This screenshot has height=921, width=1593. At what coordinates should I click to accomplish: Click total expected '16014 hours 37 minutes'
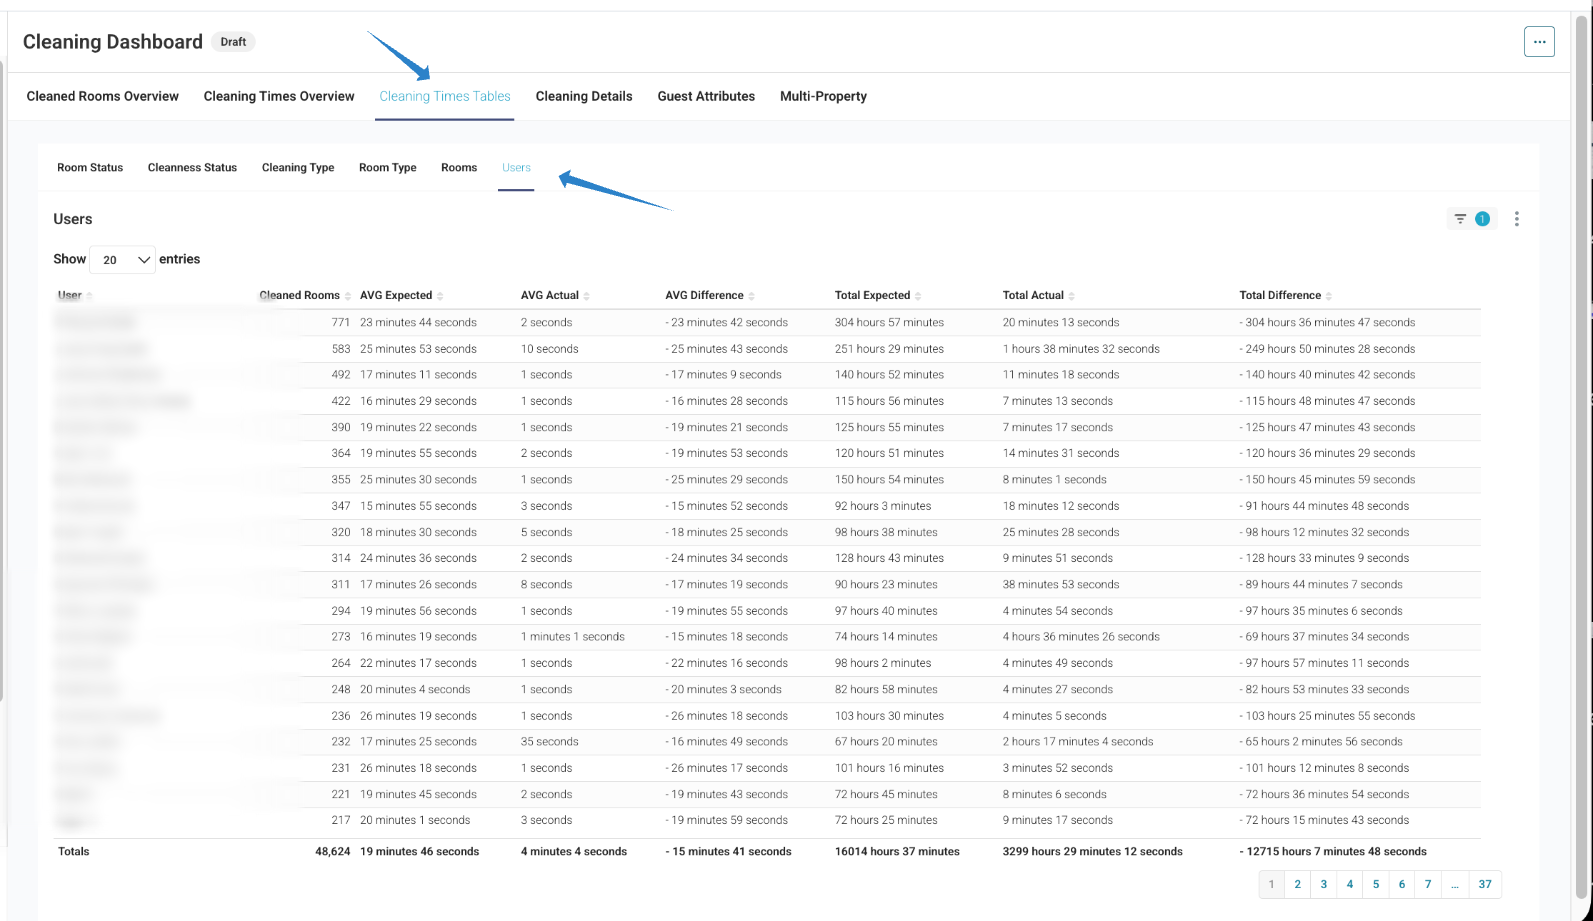point(897,852)
